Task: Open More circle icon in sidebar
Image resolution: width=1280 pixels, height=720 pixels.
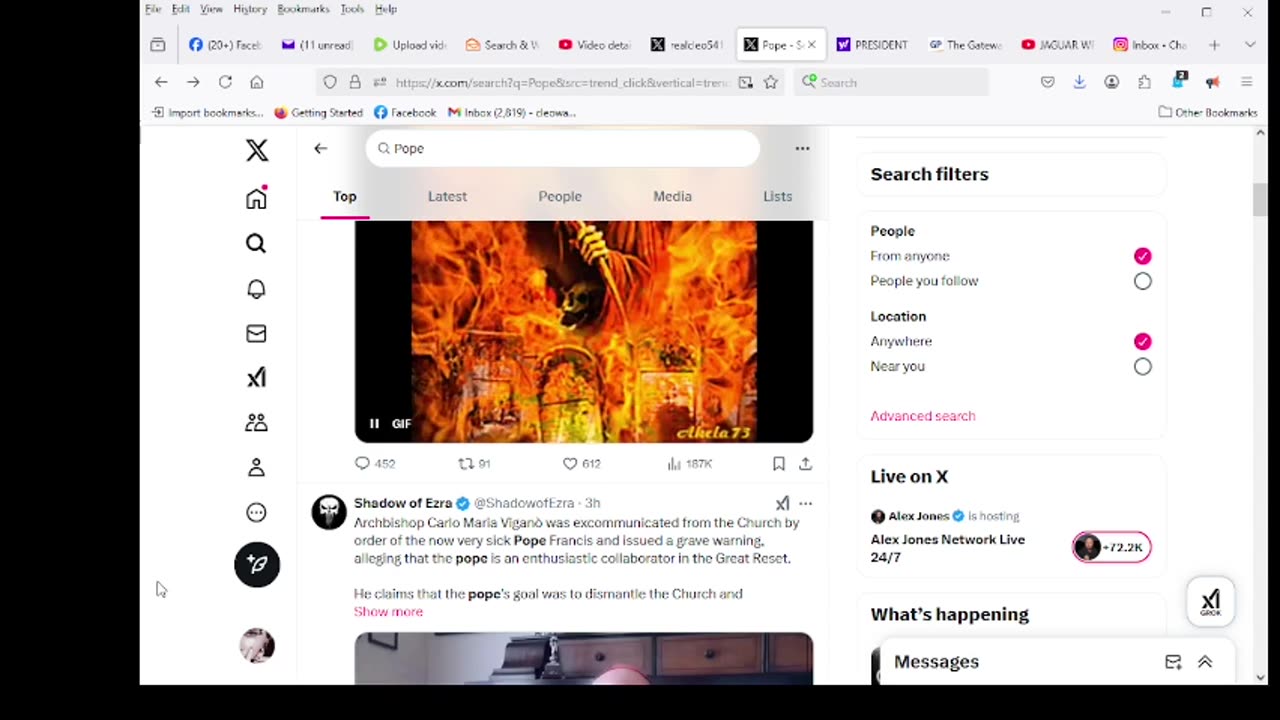Action: 256,512
